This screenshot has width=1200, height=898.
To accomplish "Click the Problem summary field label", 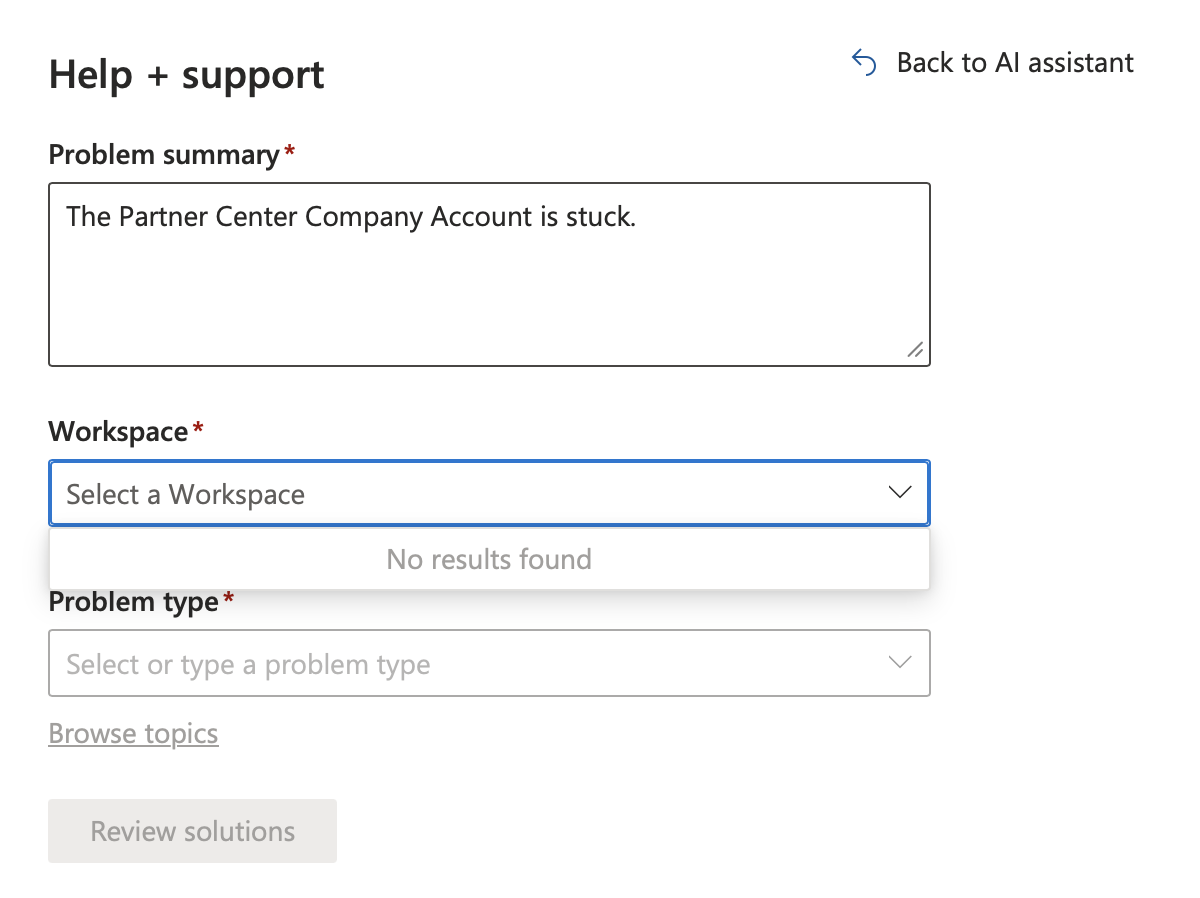I will 164,155.
